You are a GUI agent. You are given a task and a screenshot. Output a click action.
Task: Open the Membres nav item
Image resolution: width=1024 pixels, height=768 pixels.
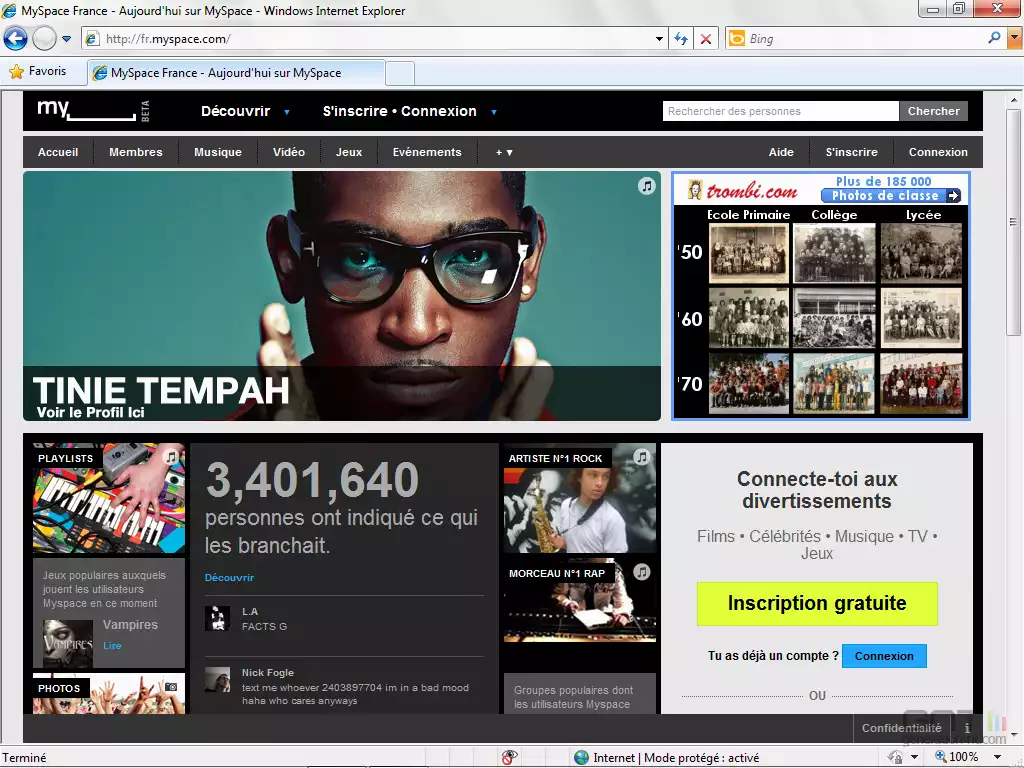click(136, 152)
